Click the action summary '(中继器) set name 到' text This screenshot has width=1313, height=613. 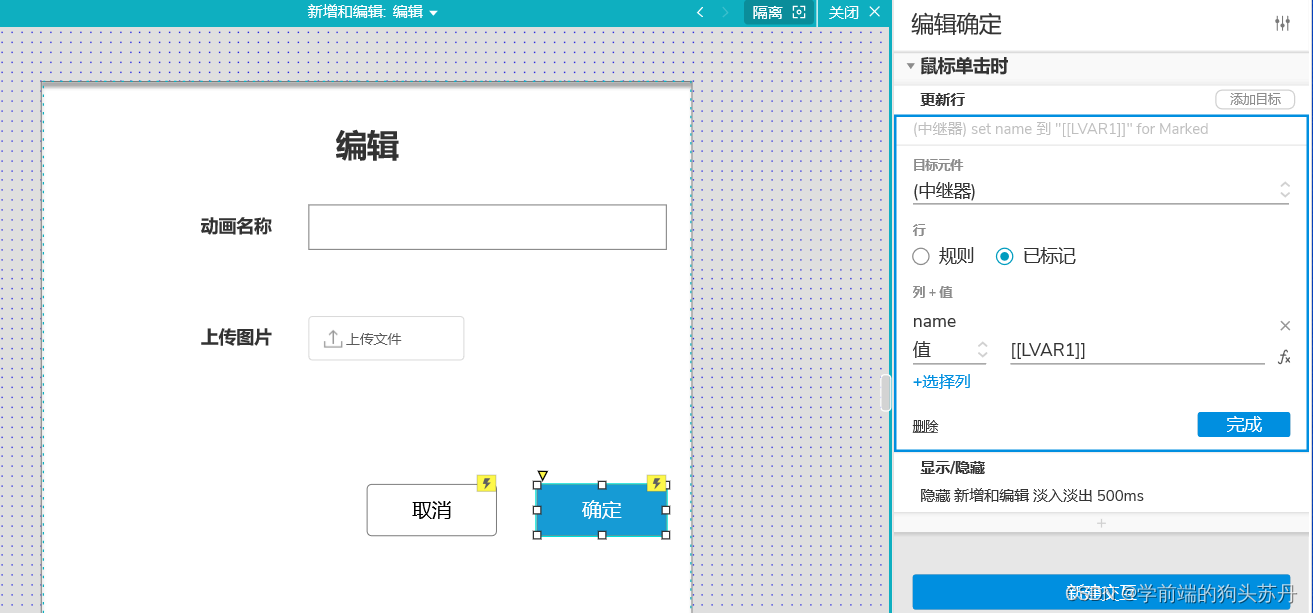pos(1060,129)
